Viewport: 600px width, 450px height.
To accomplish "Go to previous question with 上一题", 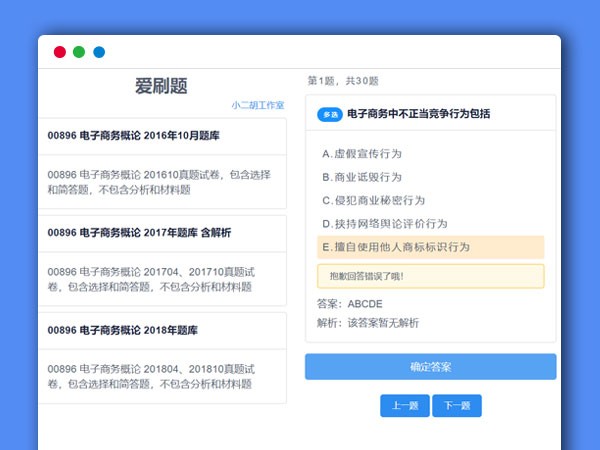I will coord(405,406).
